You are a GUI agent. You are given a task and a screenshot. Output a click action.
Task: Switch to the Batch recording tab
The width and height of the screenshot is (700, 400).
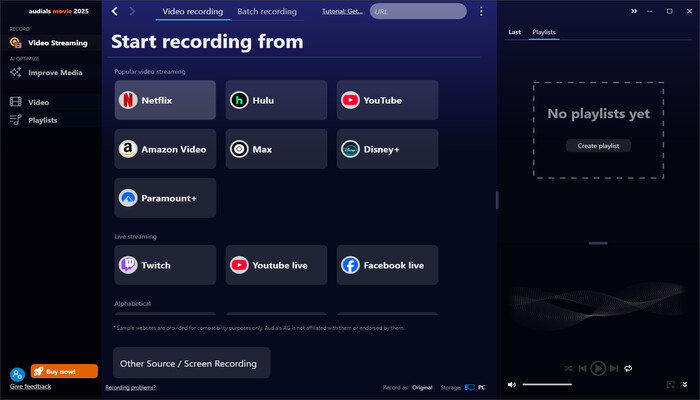[x=267, y=12]
